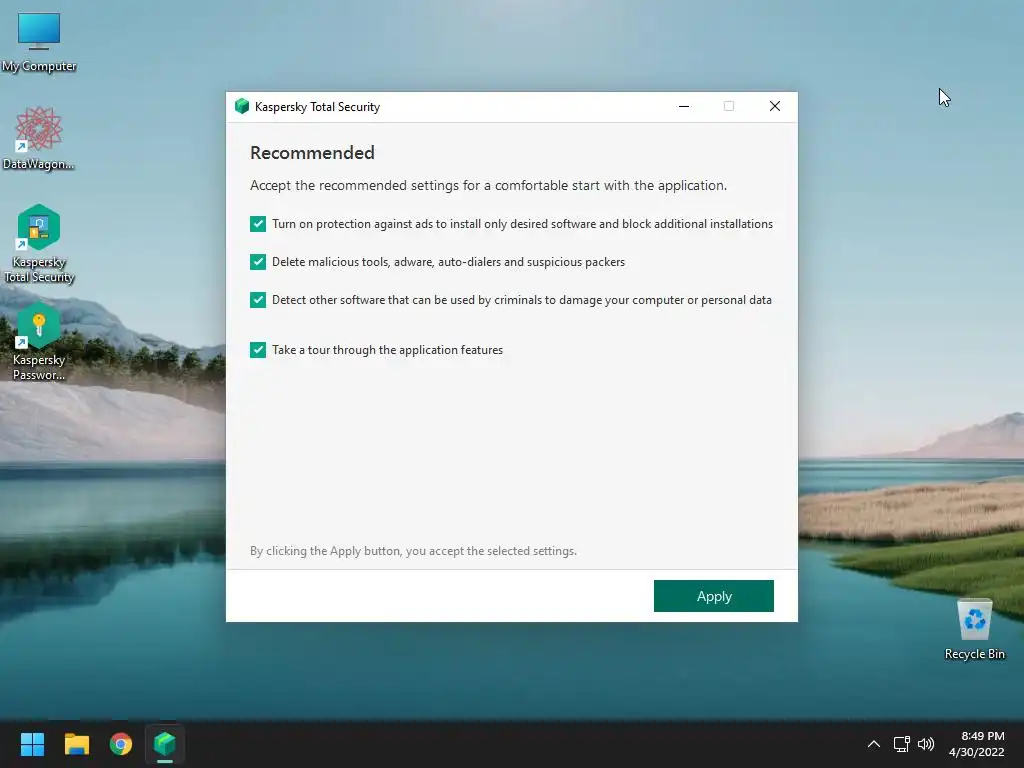Screen dimensions: 1024x768
Task: Open Kaspersky Password Manager desktop shortcut
Action: click(39, 341)
